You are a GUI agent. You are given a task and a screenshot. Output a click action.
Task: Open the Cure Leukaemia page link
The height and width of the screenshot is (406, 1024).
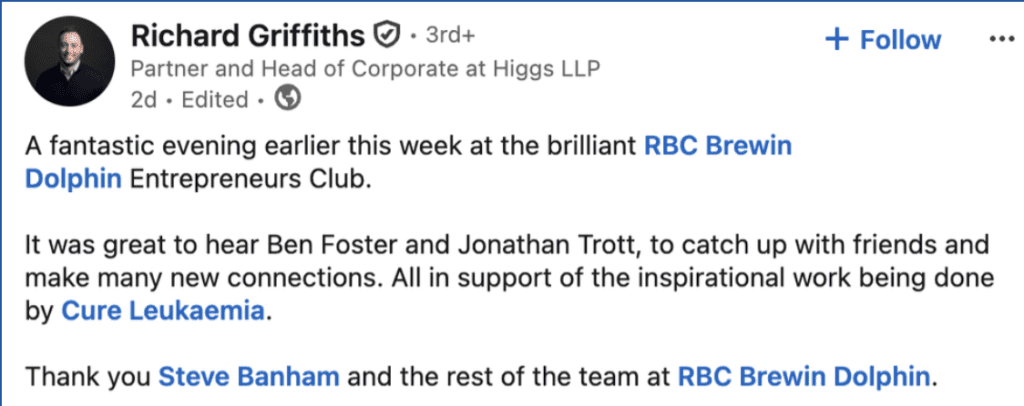coord(165,311)
